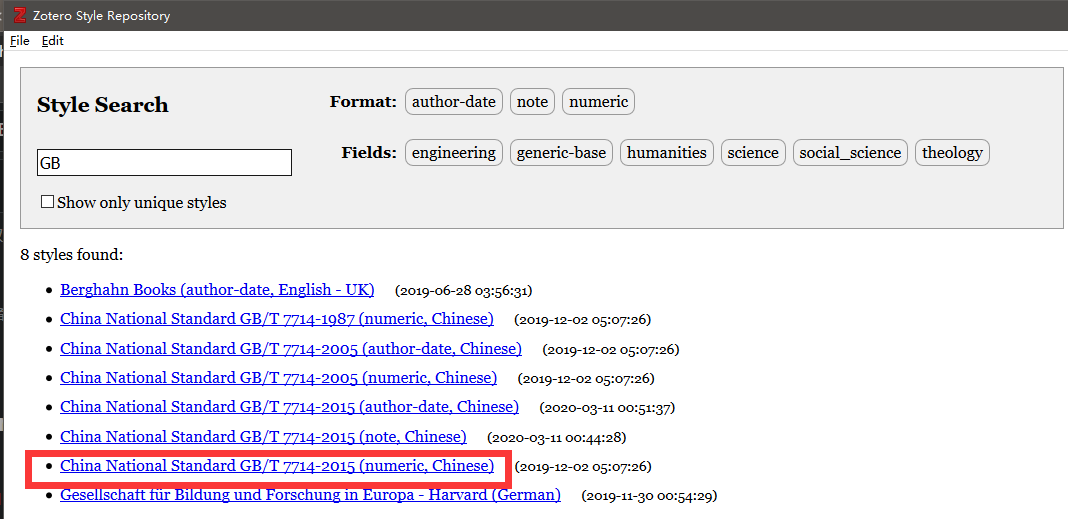Filter by humanities field
This screenshot has width=1068, height=519.
(x=667, y=153)
